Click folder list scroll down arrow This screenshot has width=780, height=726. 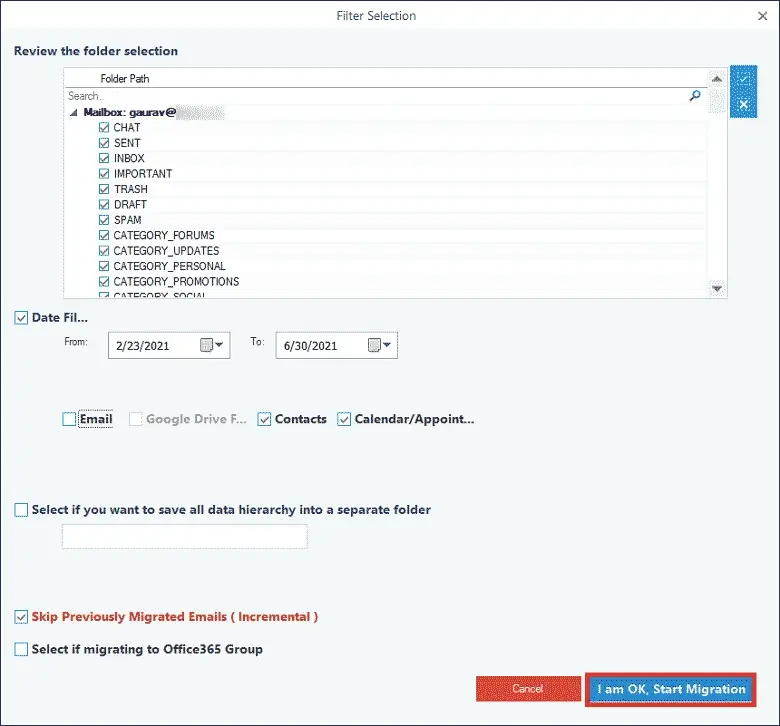pyautogui.click(x=717, y=289)
